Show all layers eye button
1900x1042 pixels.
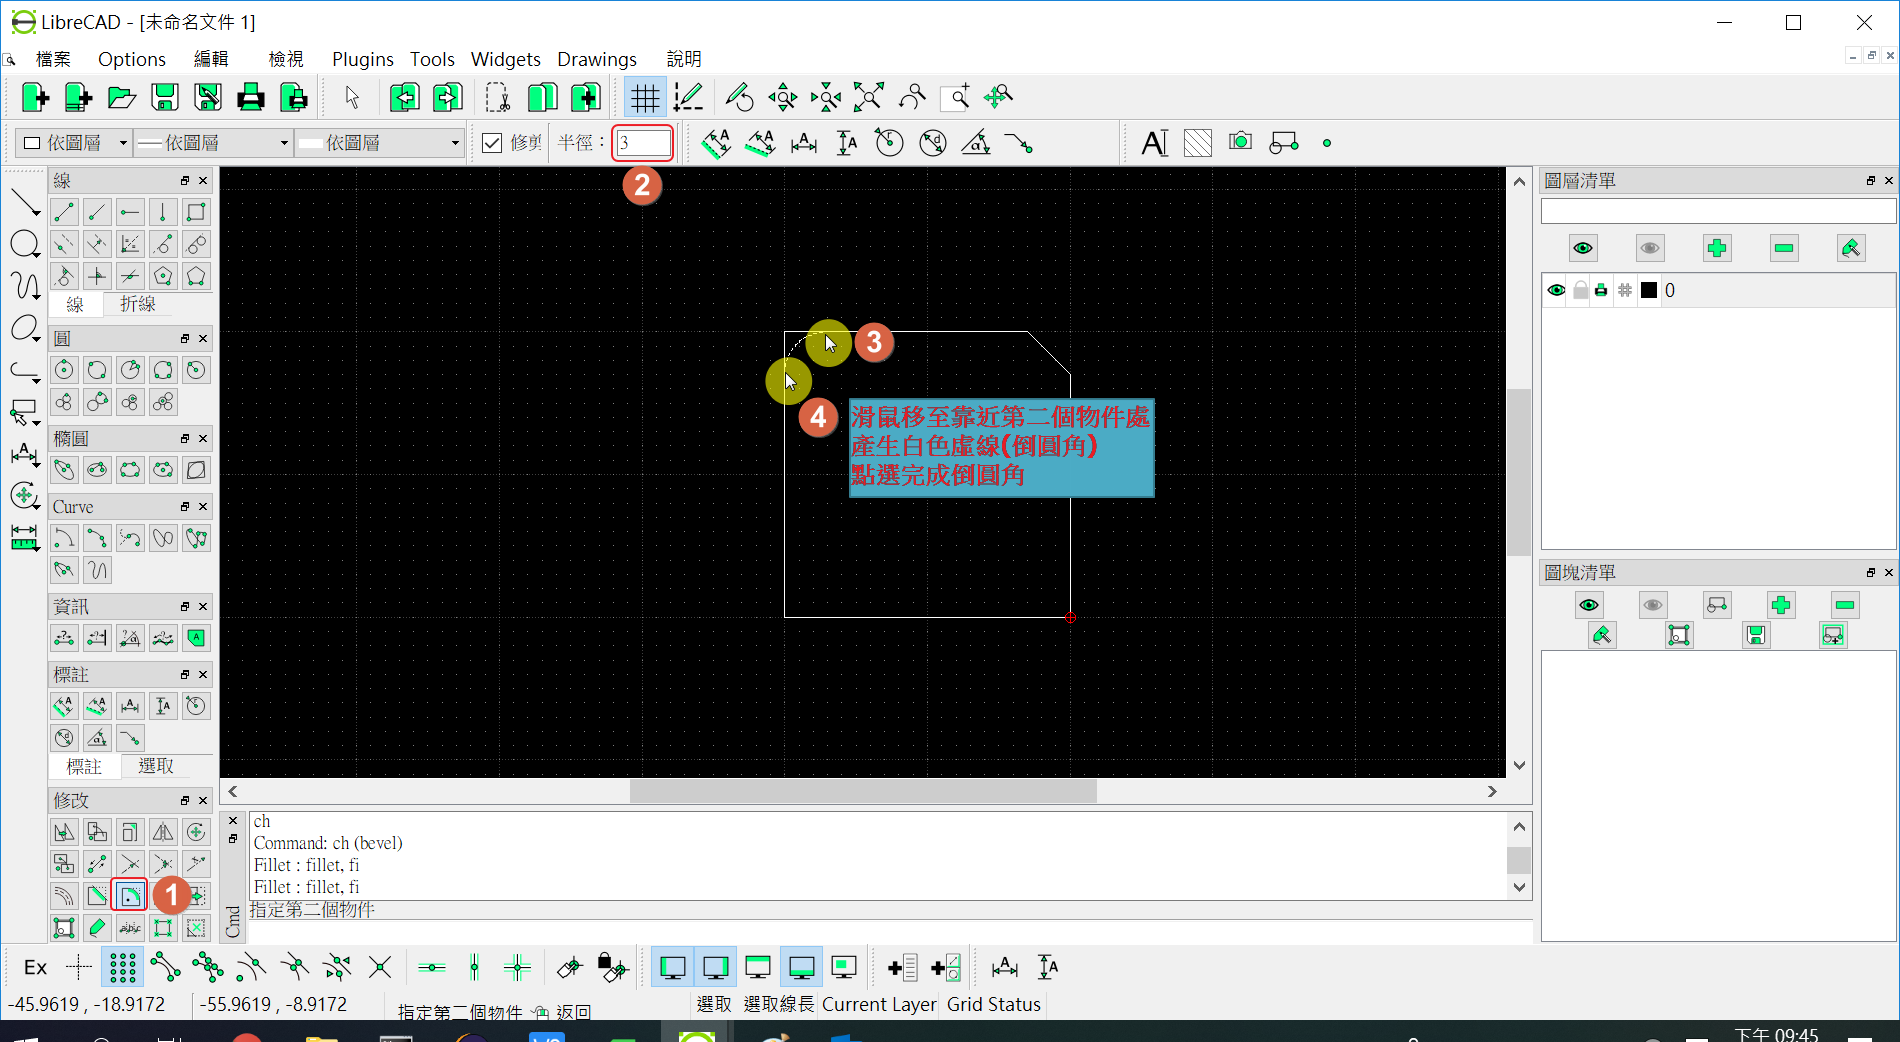1583,248
